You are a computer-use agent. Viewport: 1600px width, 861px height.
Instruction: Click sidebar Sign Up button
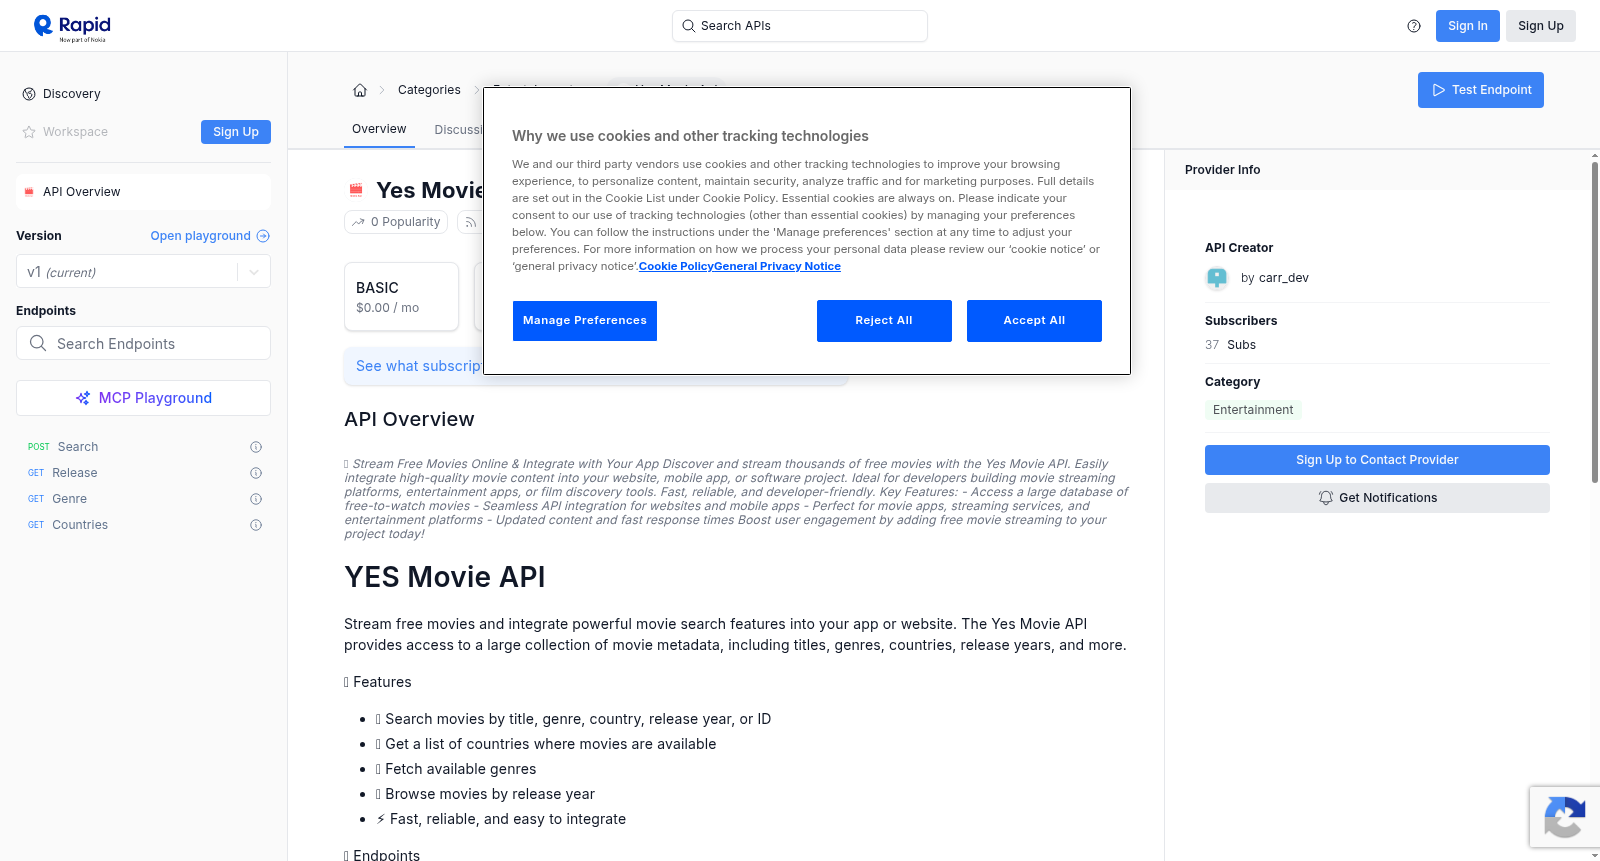(236, 132)
